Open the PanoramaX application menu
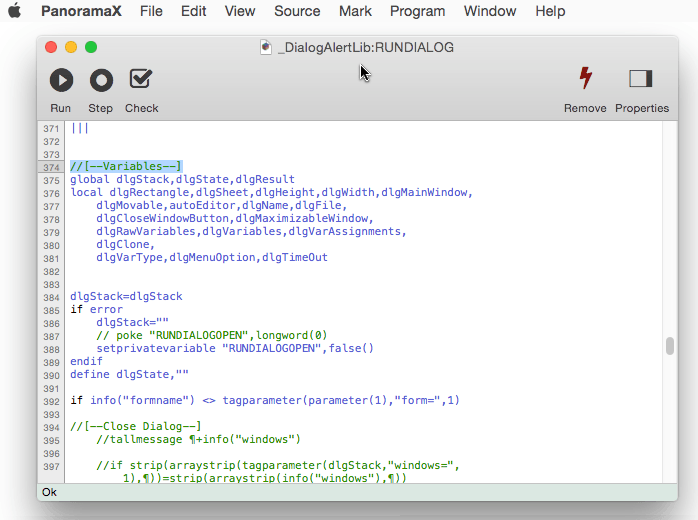Viewport: 698px width, 520px height. (83, 12)
